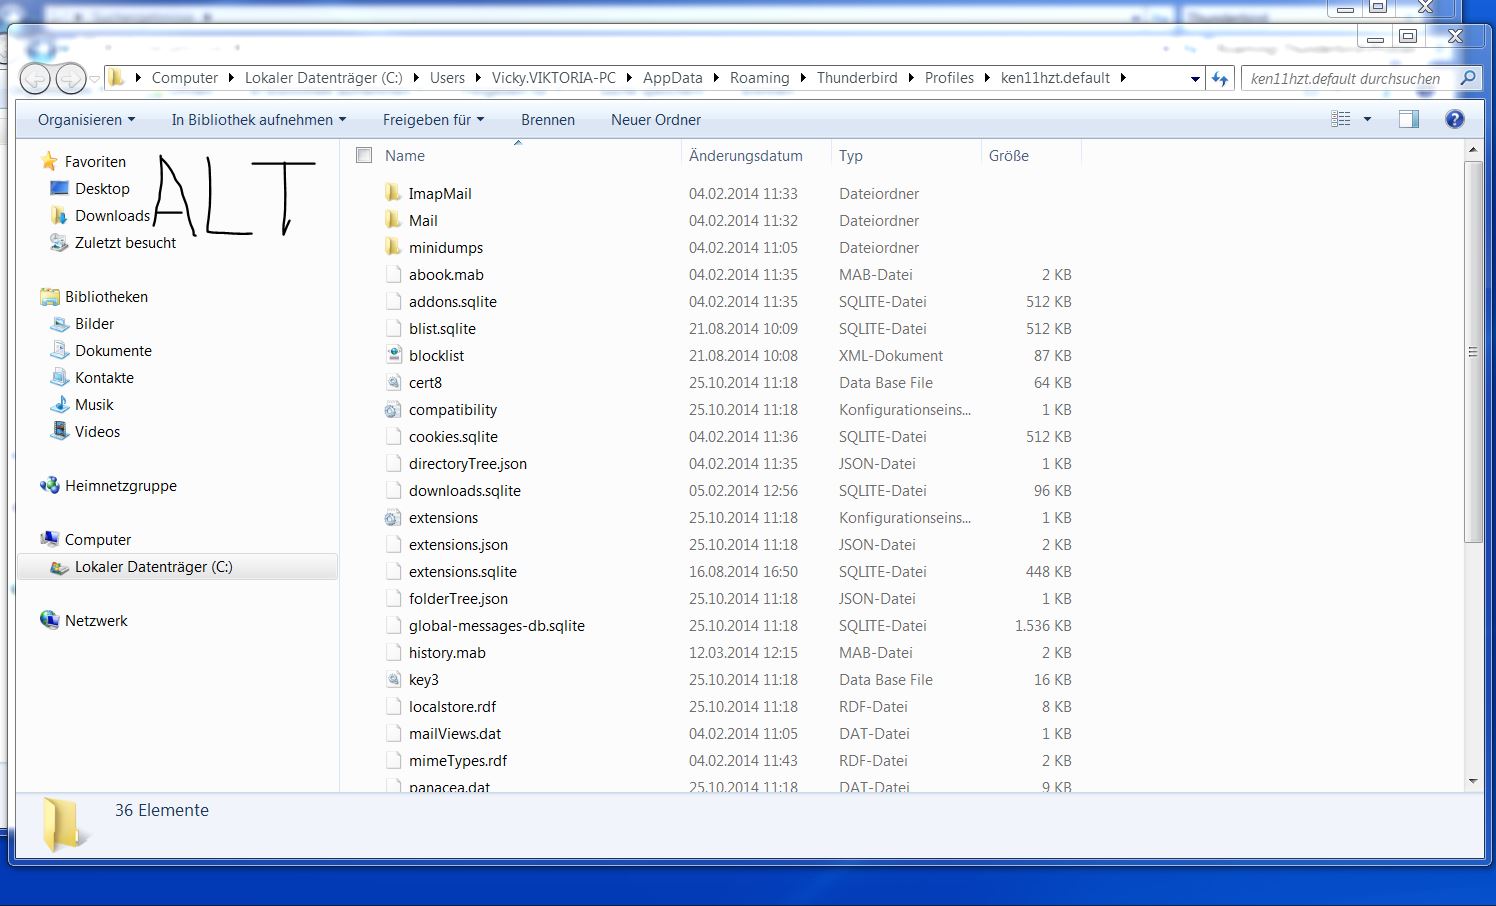Open the Organisieren dropdown menu
The height and width of the screenshot is (906, 1496).
[x=86, y=119]
